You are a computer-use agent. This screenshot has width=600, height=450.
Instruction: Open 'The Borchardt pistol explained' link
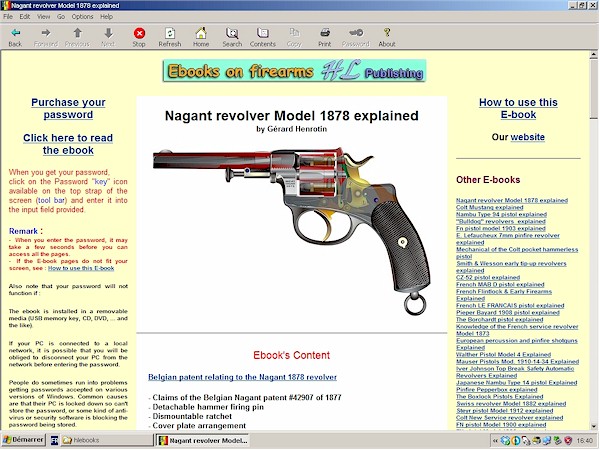pos(500,320)
